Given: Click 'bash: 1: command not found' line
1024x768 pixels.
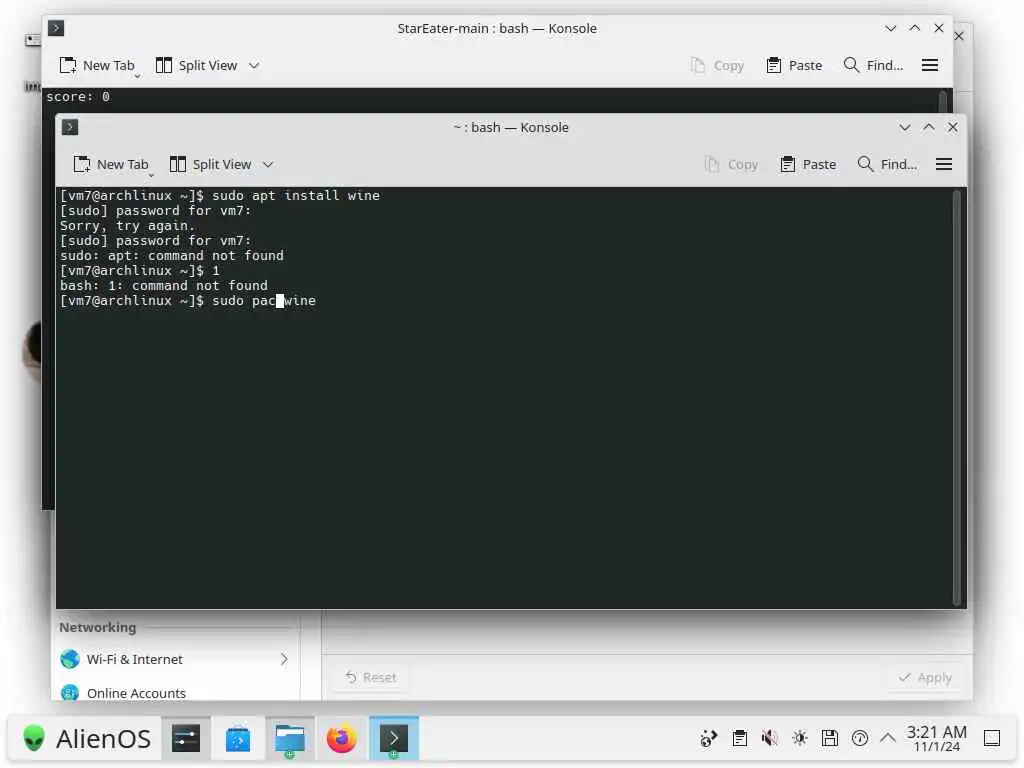Looking at the screenshot, I should pos(164,286).
